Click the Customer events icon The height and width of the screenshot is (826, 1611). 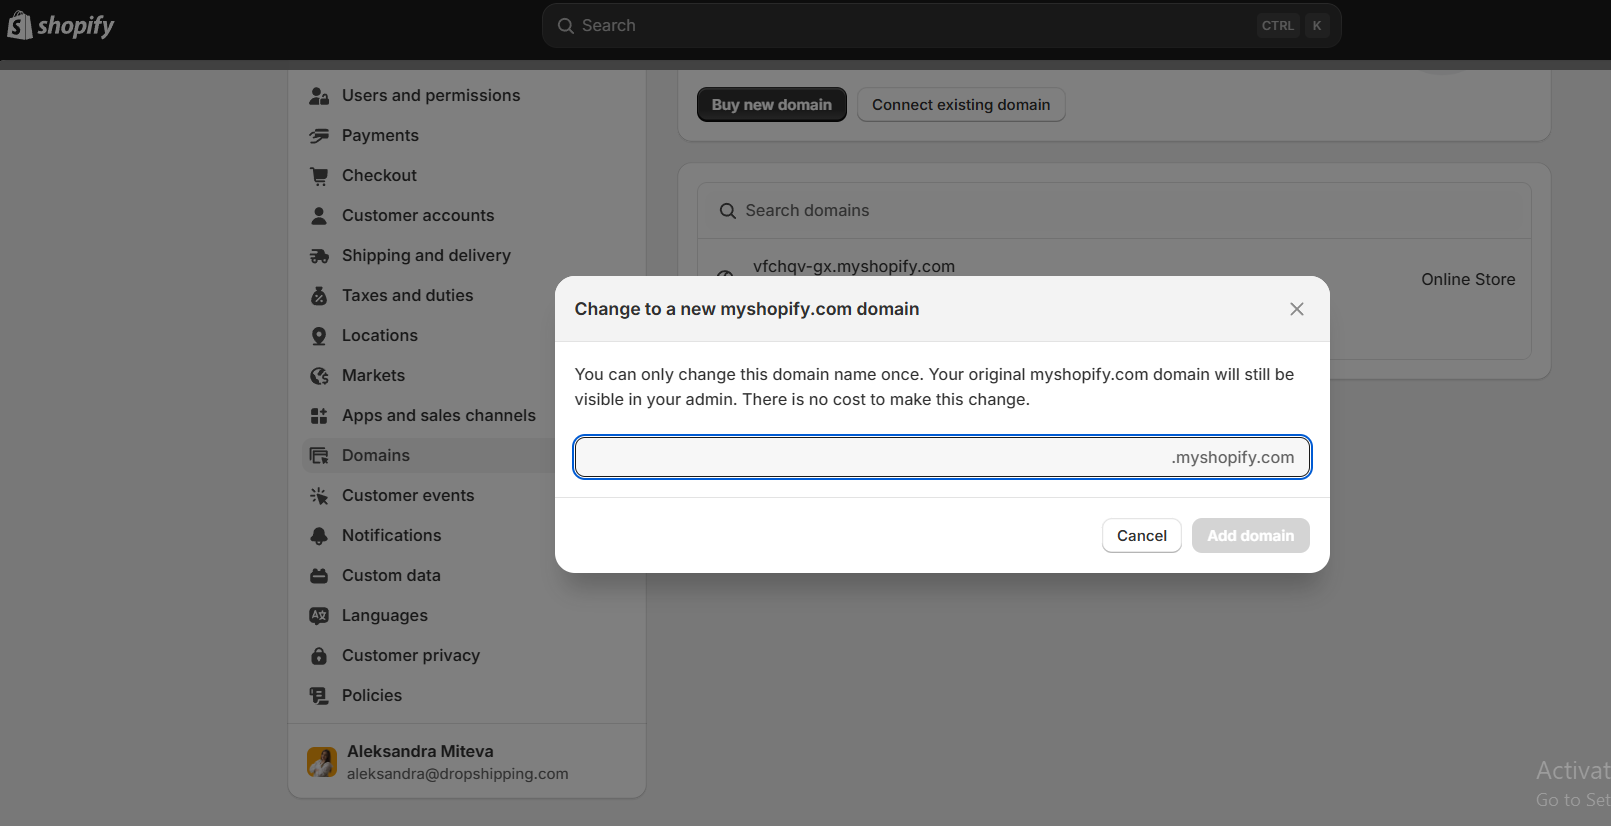tap(319, 496)
